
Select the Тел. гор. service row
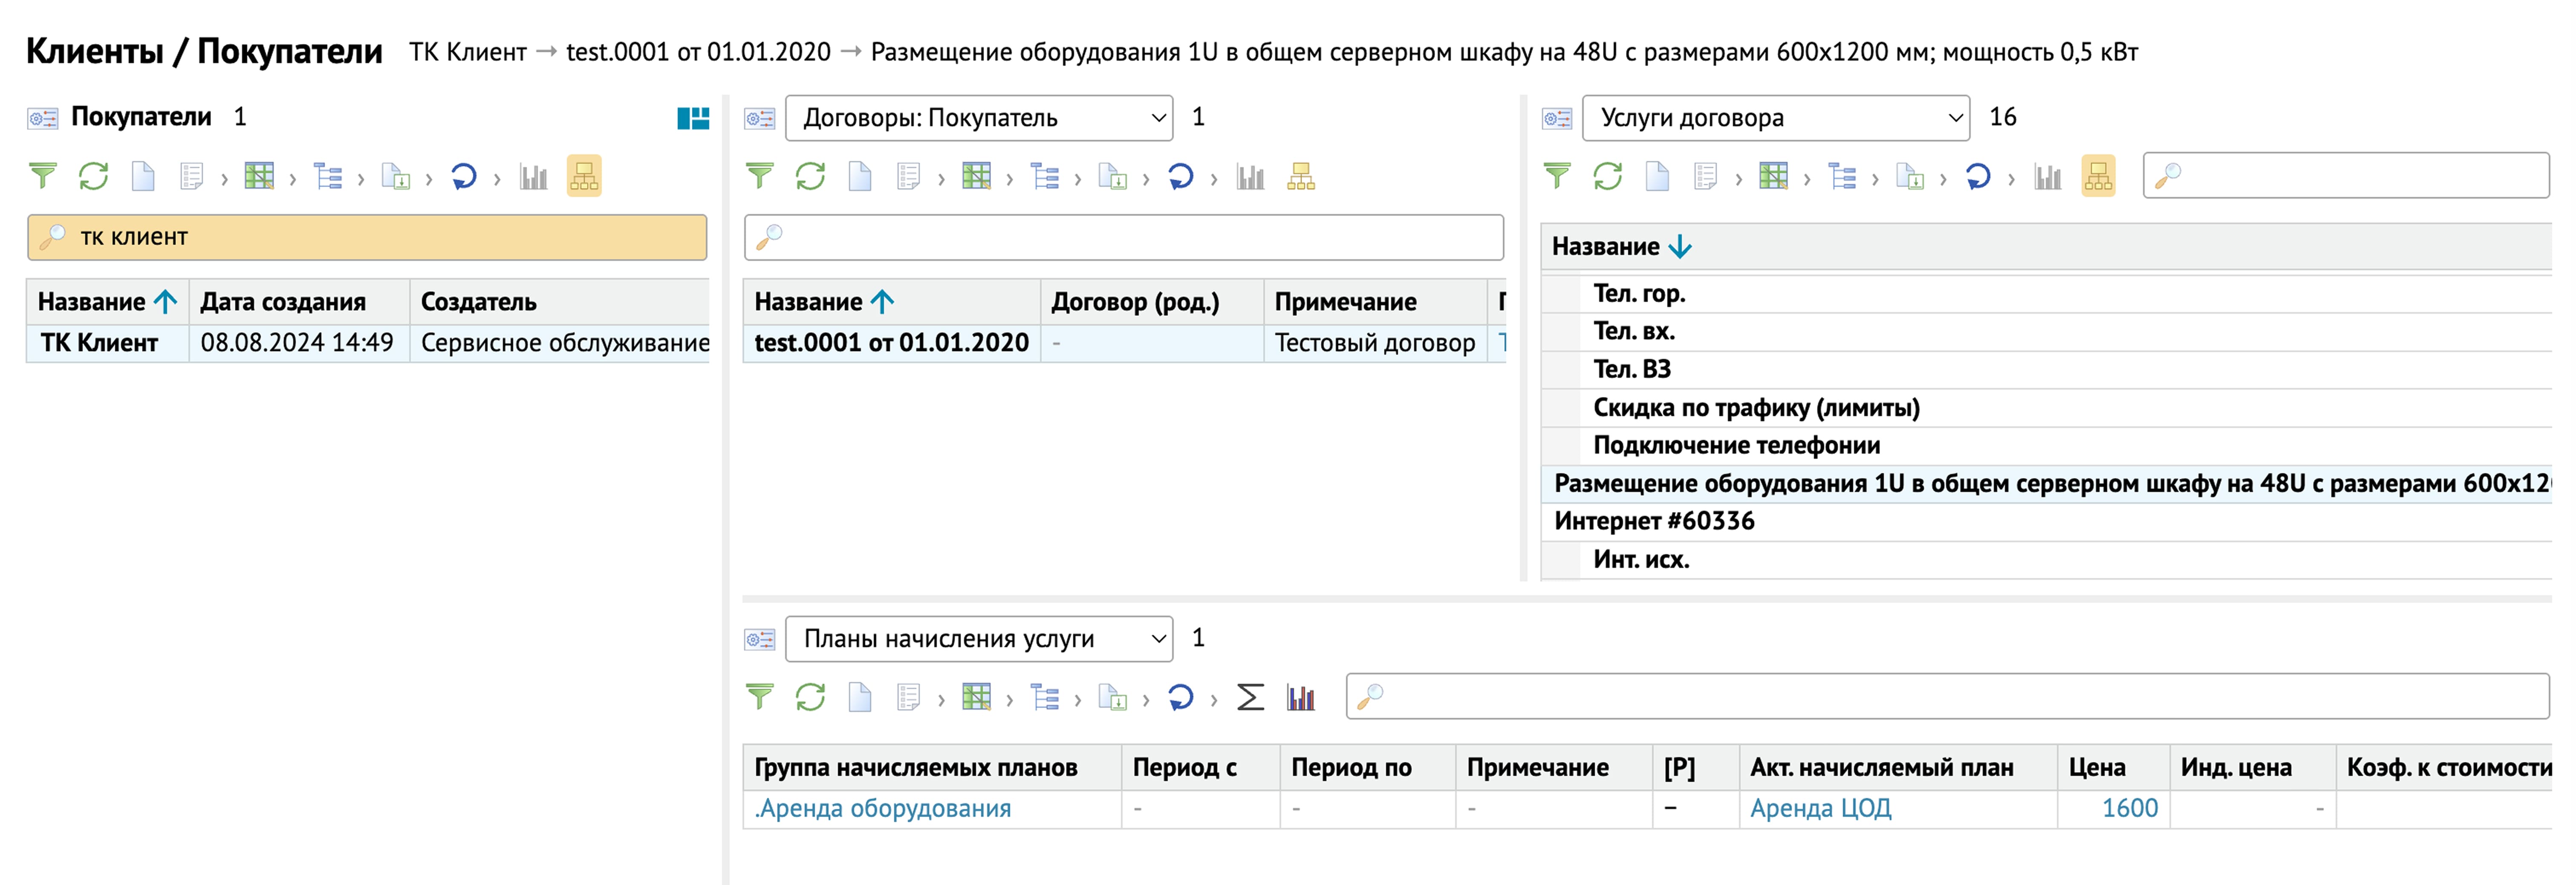point(2046,294)
